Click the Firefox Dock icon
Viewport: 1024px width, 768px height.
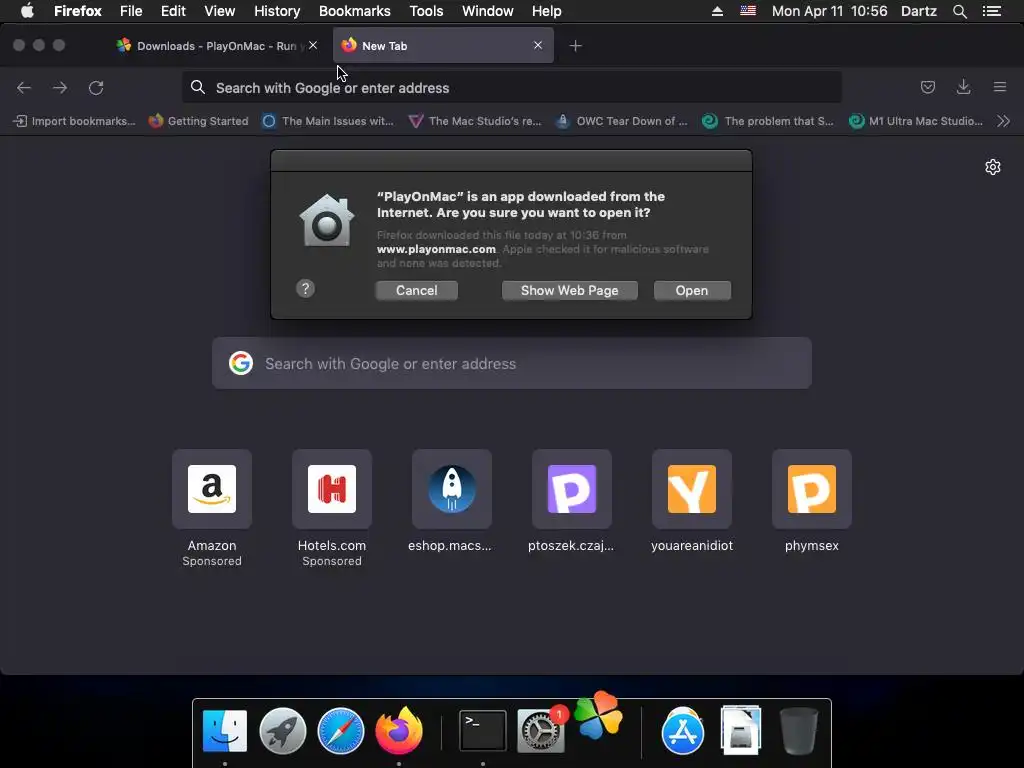click(398, 729)
